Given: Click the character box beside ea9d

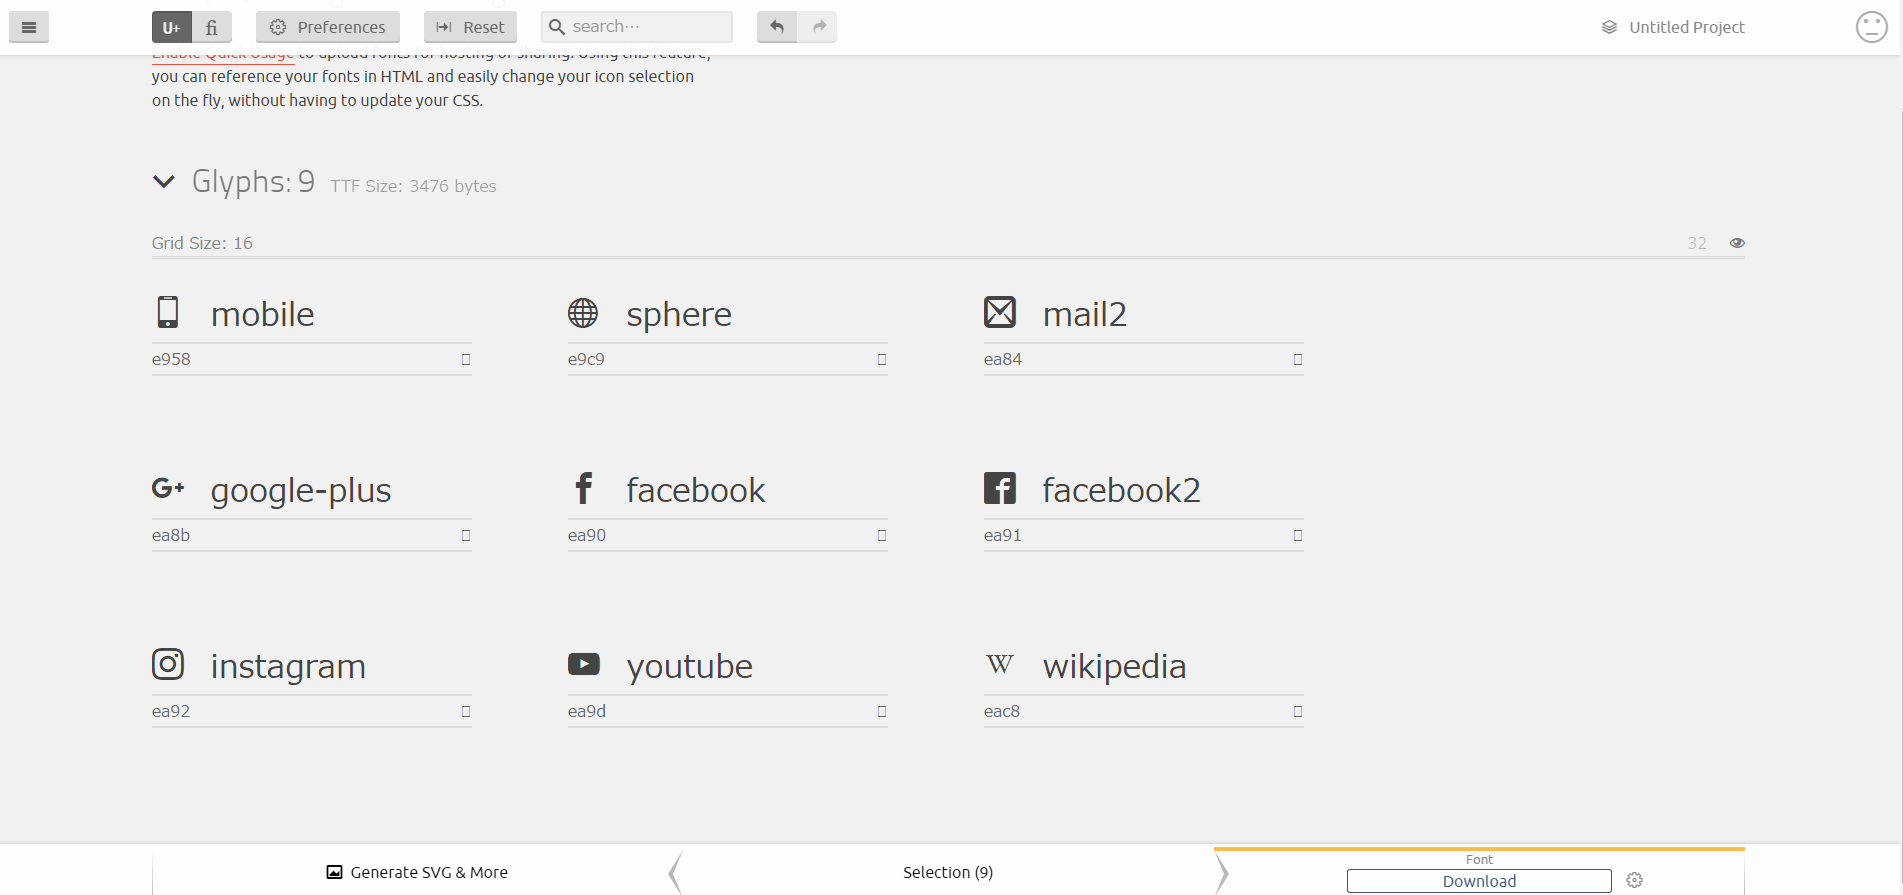Looking at the screenshot, I should [881, 711].
